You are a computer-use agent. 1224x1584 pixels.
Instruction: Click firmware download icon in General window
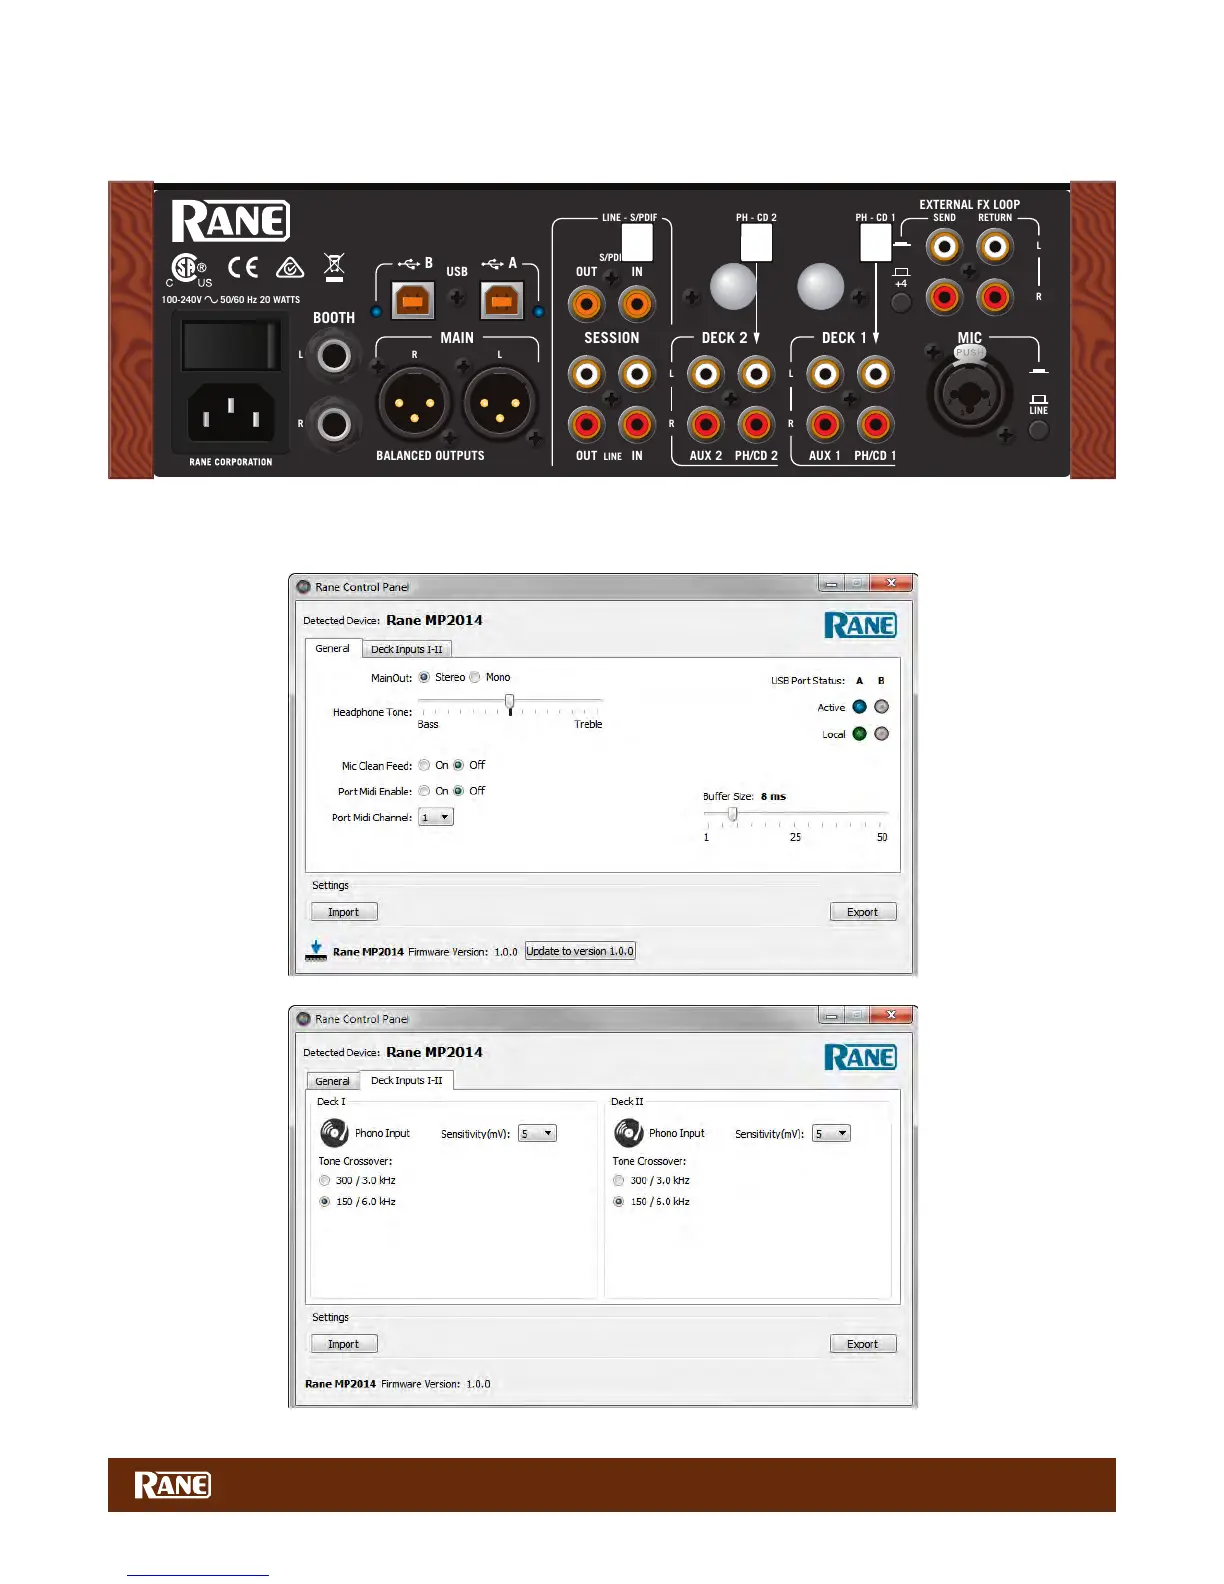pos(315,950)
